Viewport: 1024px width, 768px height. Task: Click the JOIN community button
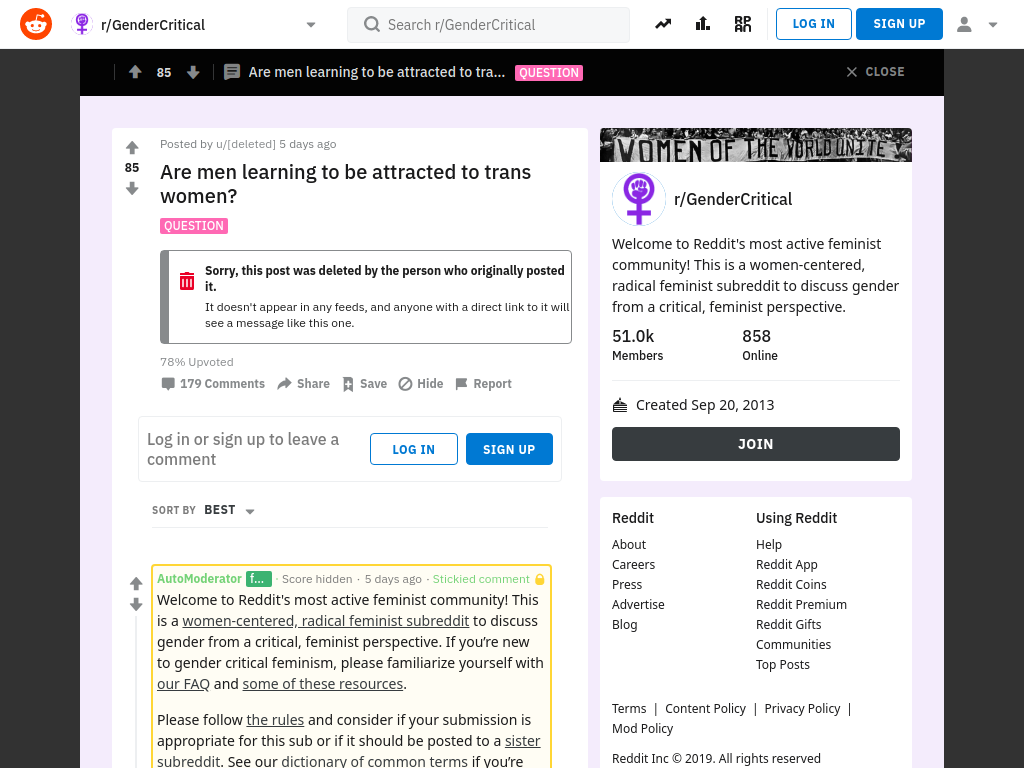click(x=756, y=444)
